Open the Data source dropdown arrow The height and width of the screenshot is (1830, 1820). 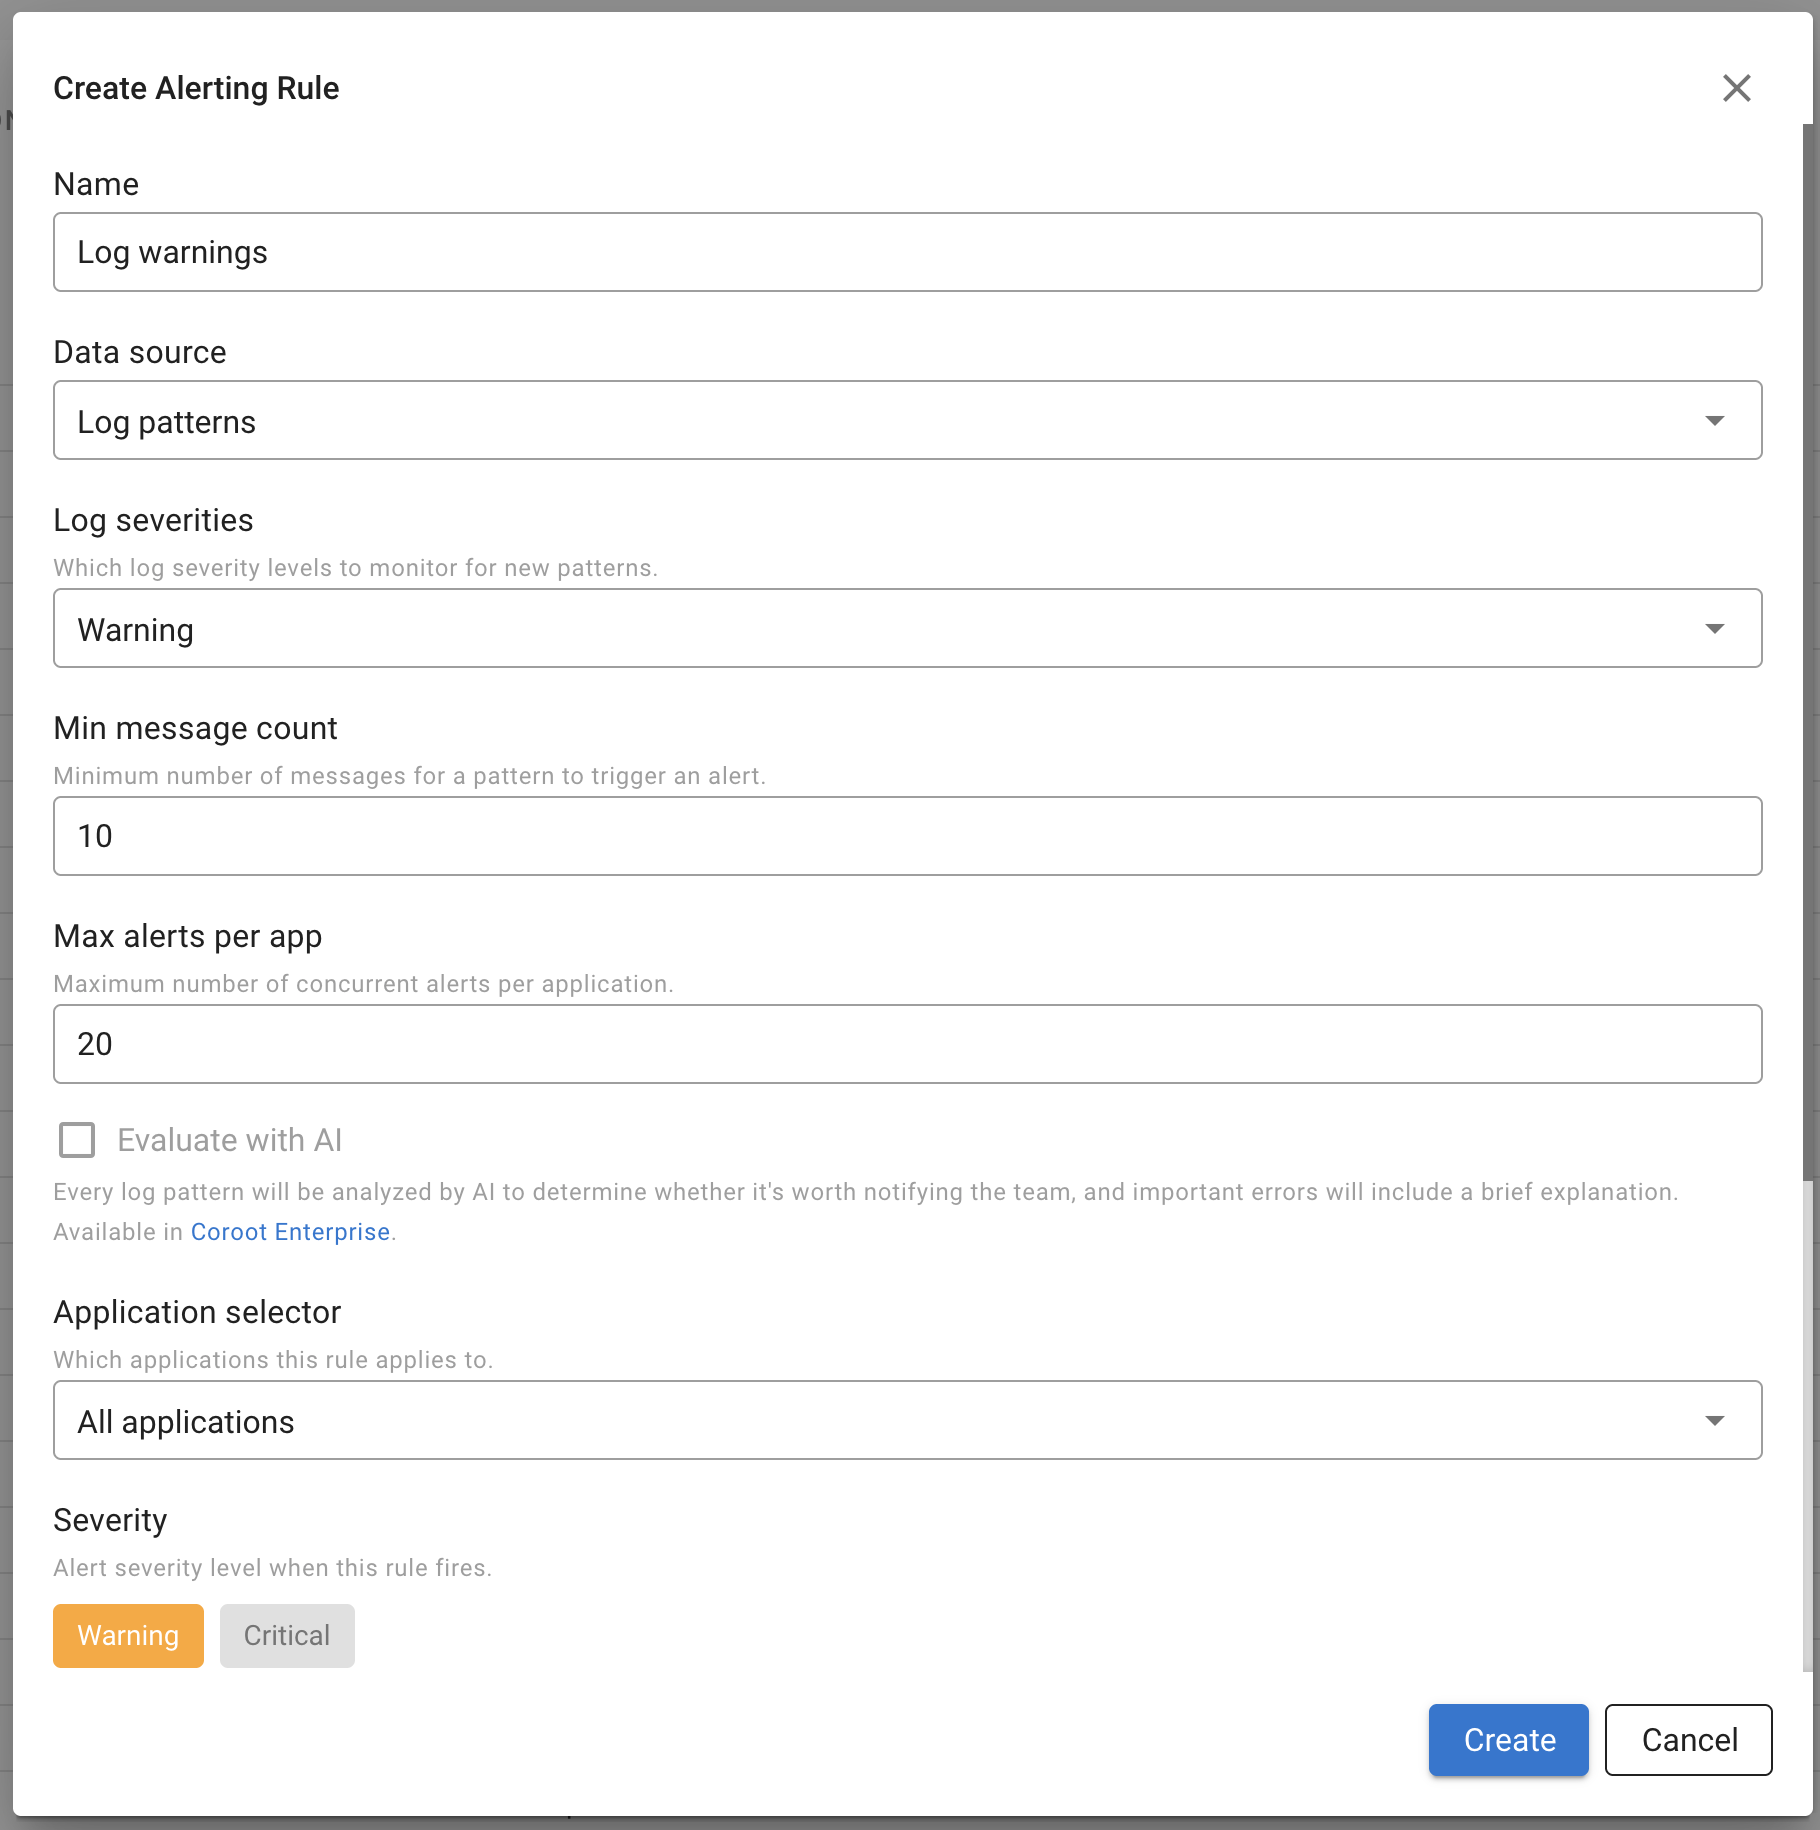pyautogui.click(x=1714, y=420)
